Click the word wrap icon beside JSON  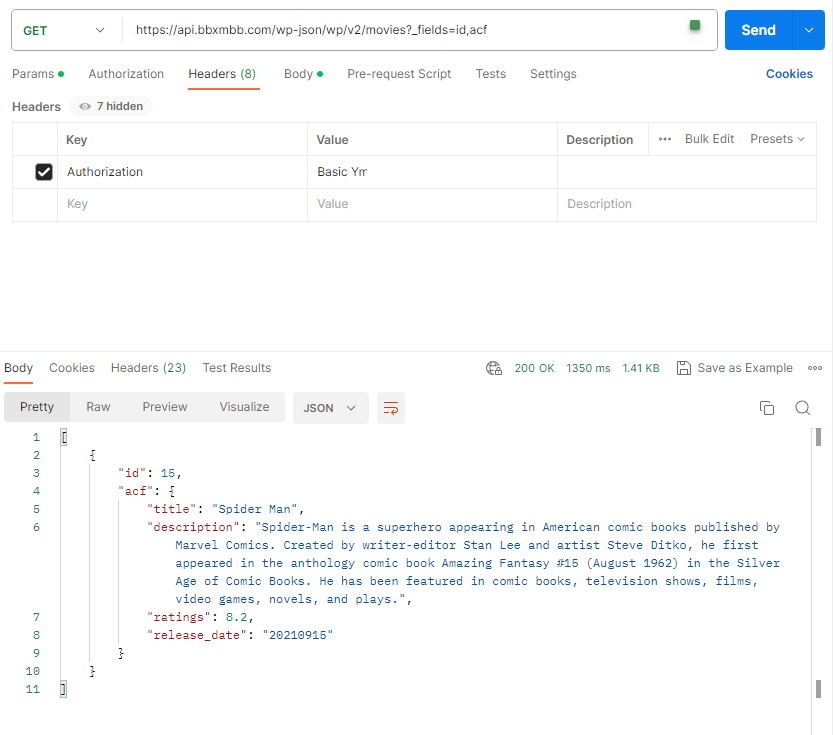(391, 408)
